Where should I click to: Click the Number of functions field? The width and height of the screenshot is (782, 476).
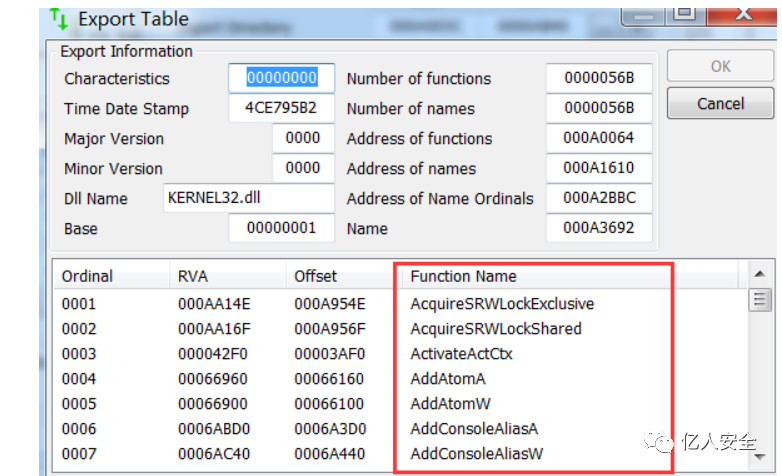(599, 78)
